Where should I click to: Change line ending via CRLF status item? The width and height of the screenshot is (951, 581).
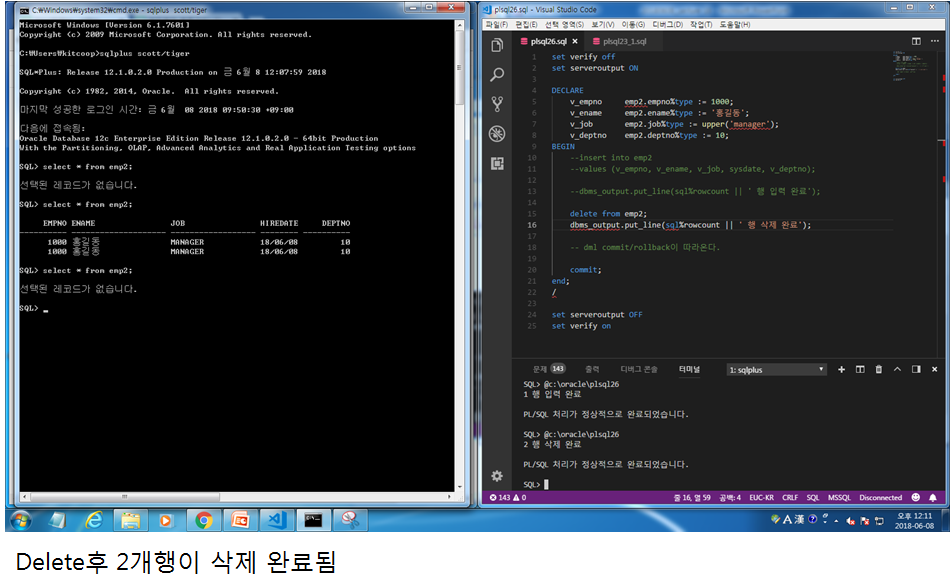pos(790,497)
